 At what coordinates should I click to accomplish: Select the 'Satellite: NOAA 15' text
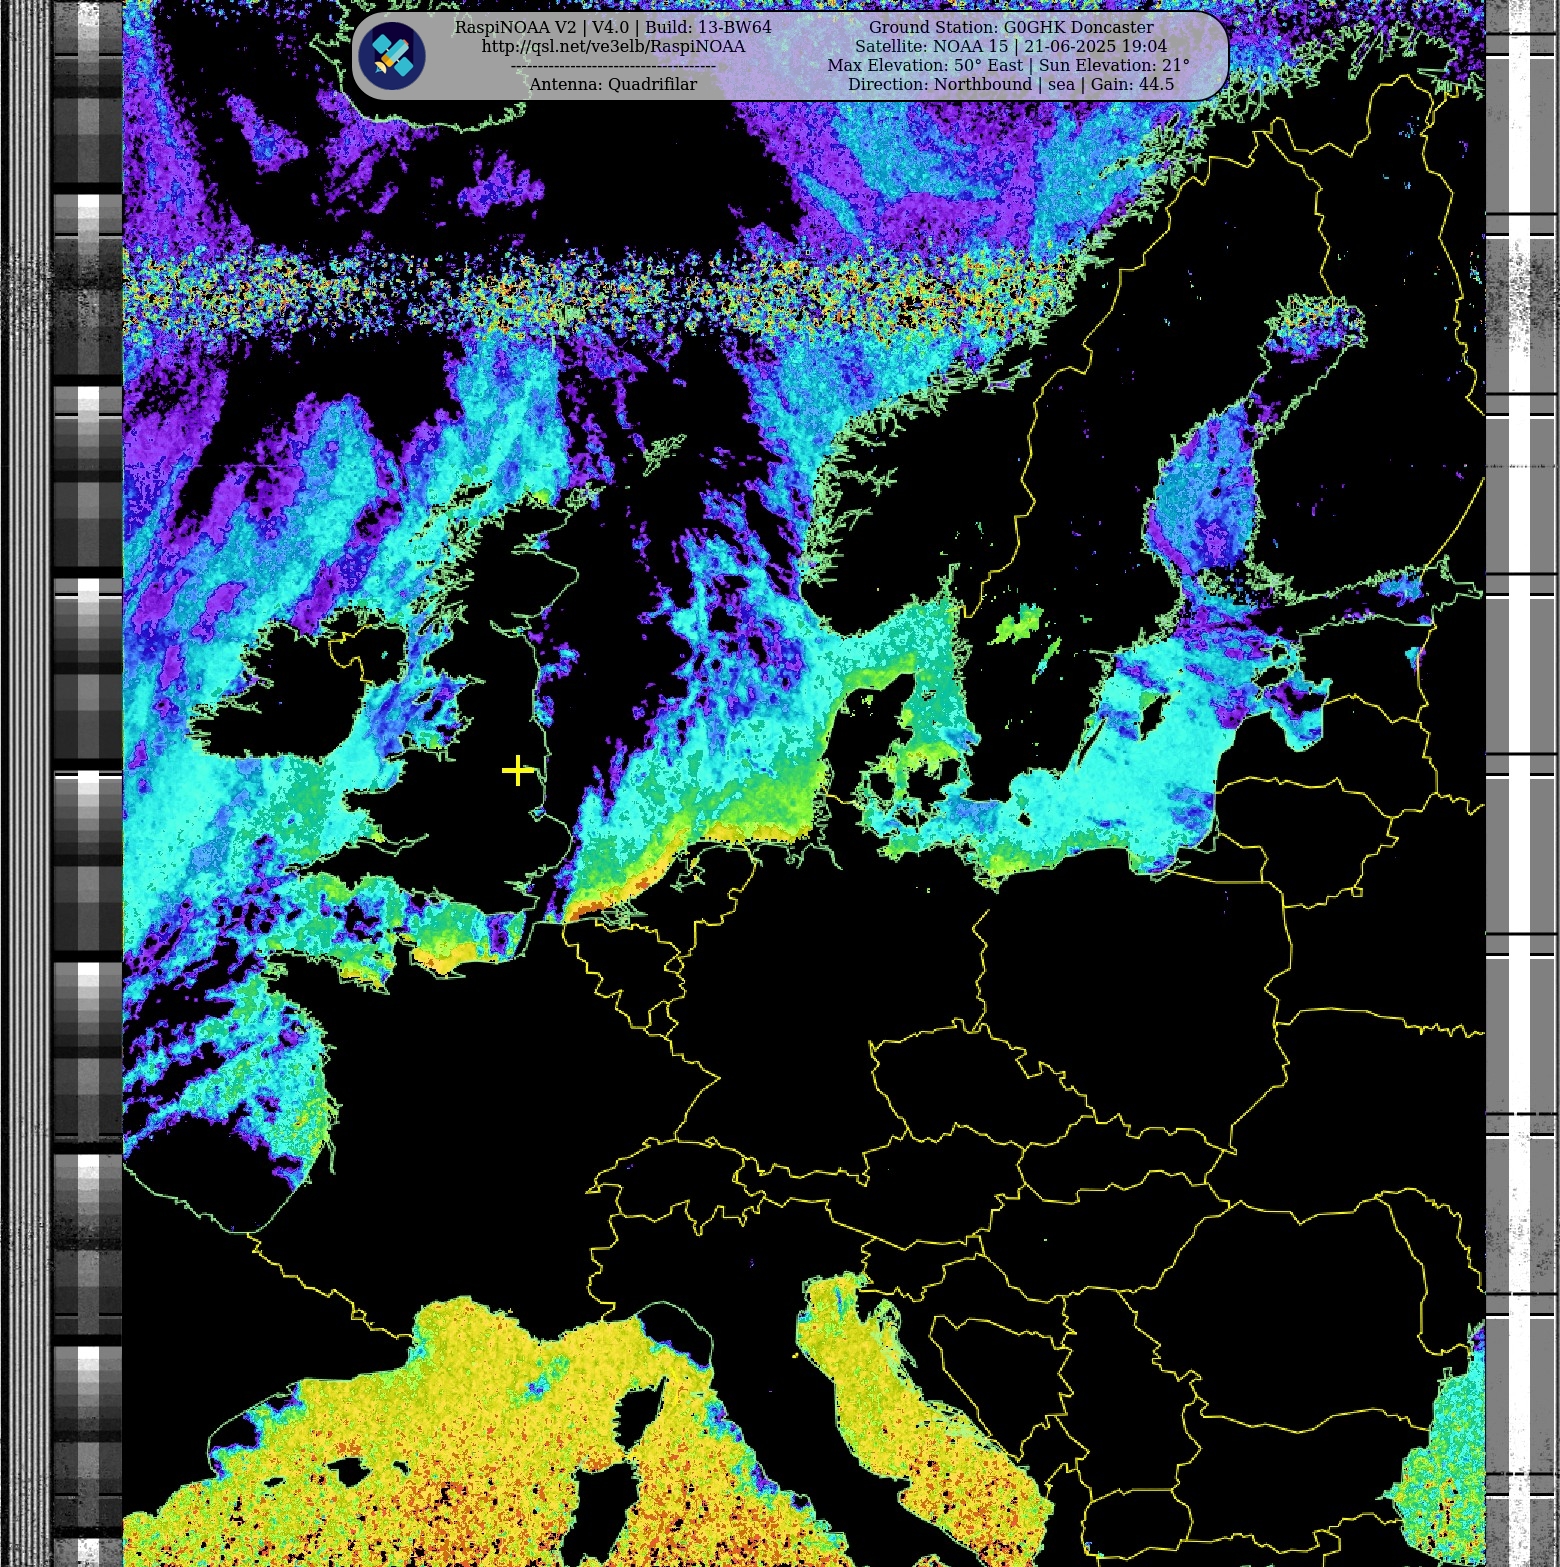[x=931, y=46]
